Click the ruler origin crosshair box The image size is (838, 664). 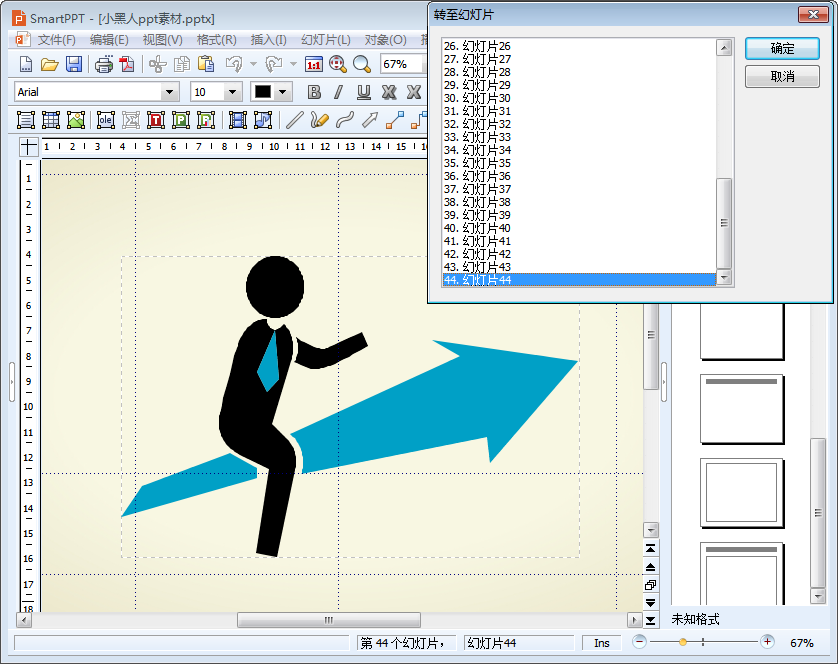point(29,146)
